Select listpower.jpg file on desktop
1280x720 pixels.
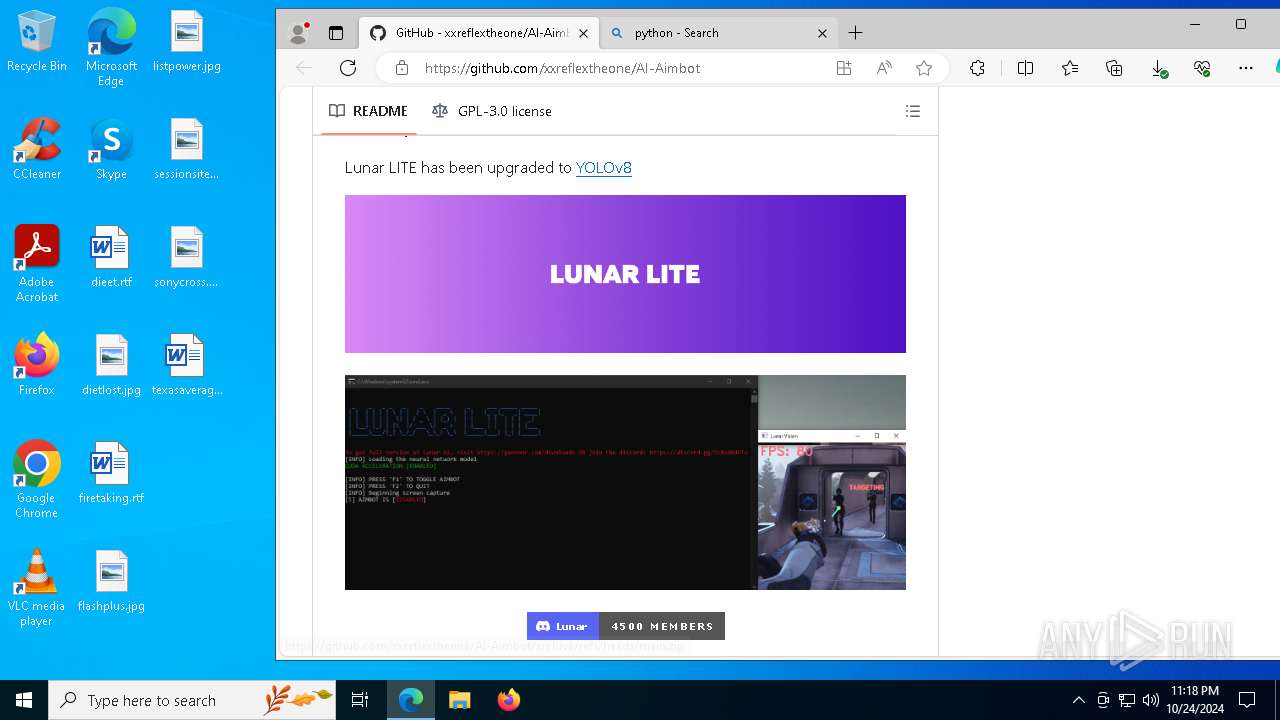tap(187, 42)
